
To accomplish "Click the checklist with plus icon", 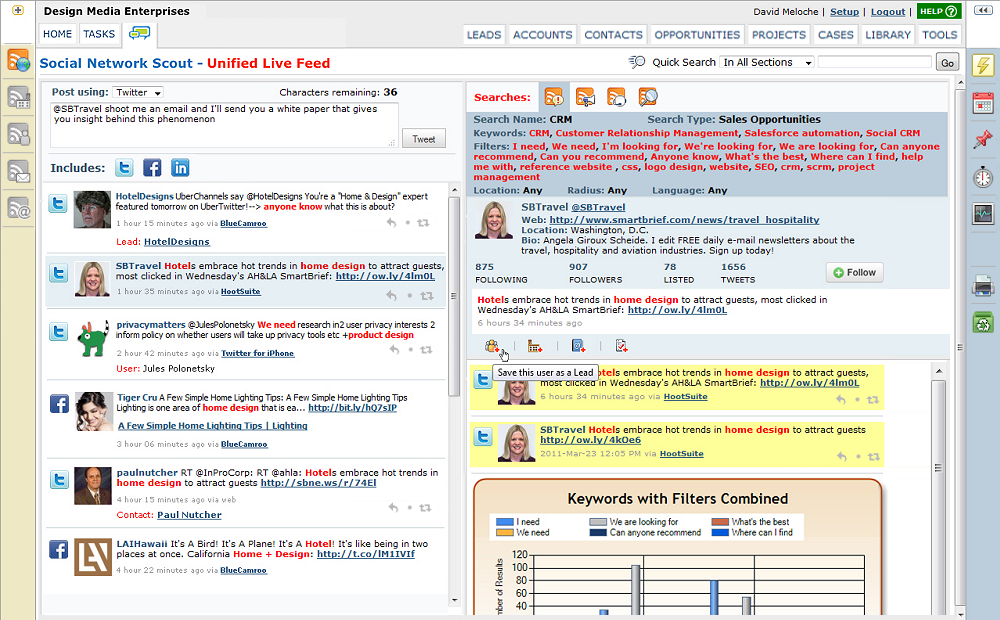I will coord(621,346).
